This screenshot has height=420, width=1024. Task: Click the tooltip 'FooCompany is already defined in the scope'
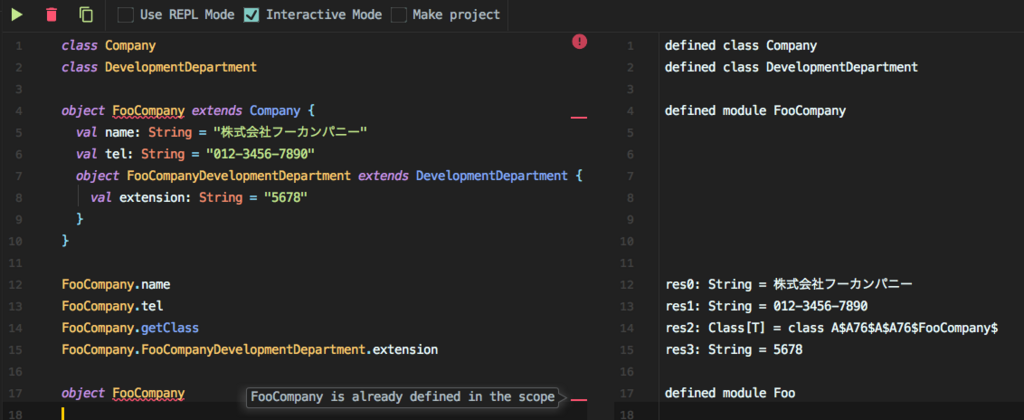point(402,397)
